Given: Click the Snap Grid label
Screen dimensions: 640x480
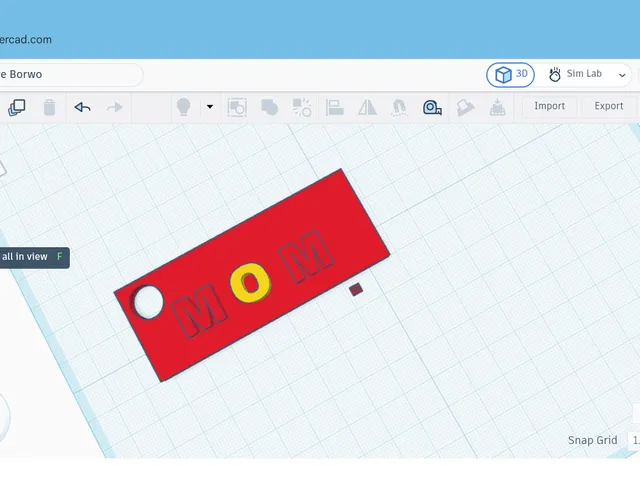Looking at the screenshot, I should pos(593,440).
